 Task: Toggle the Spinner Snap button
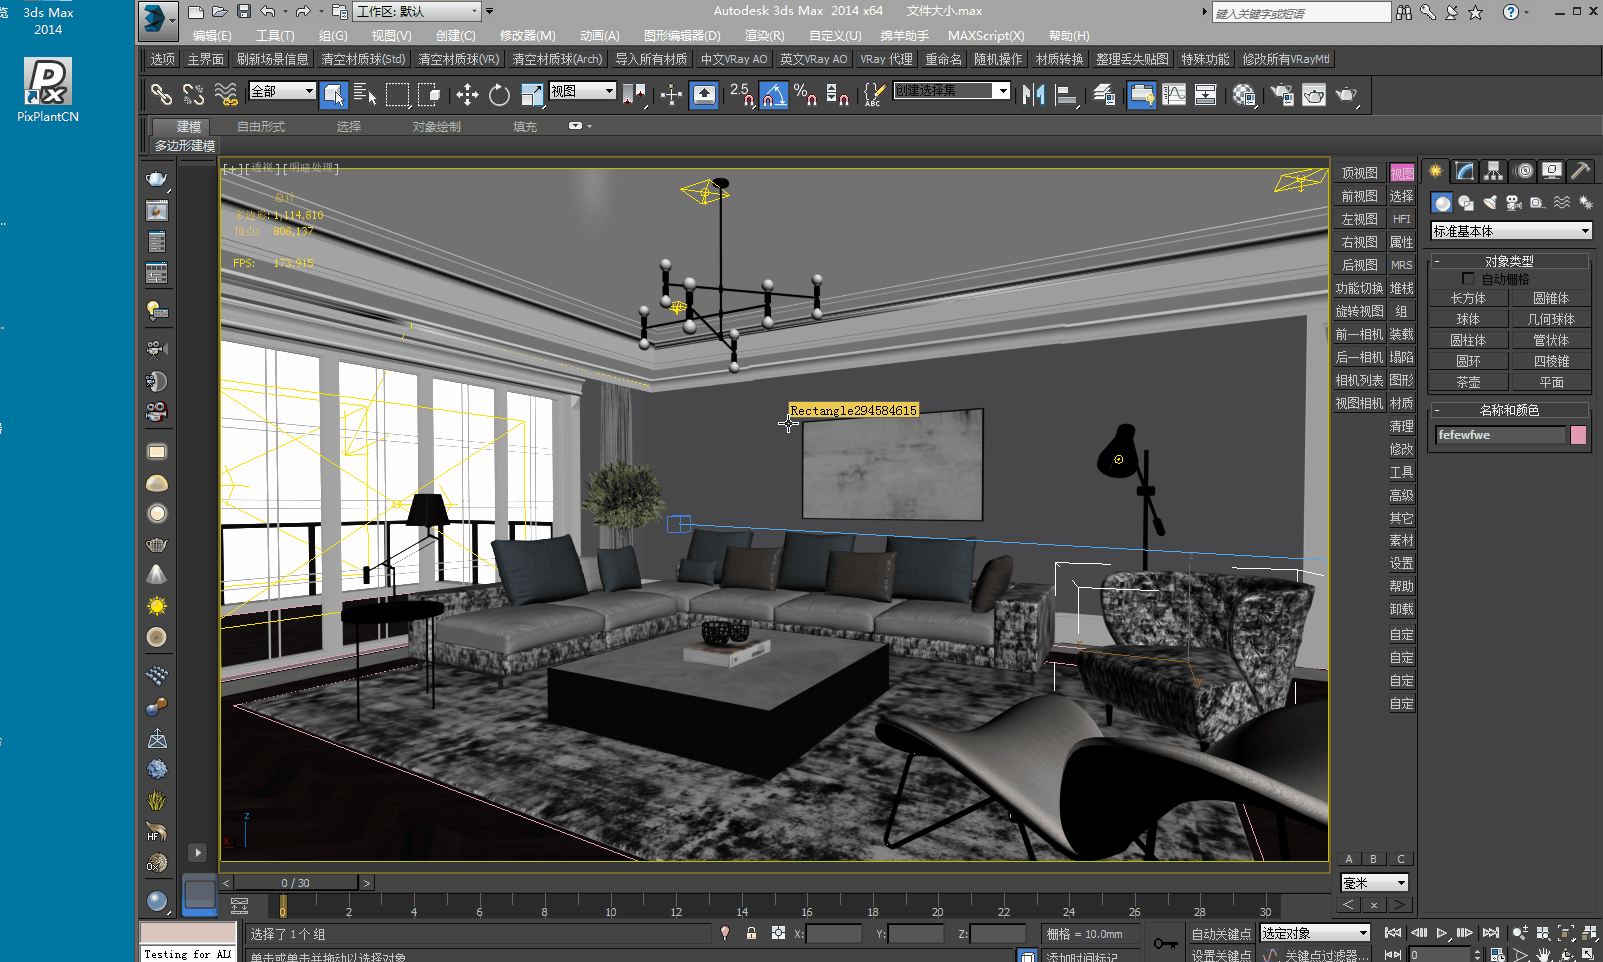click(837, 94)
